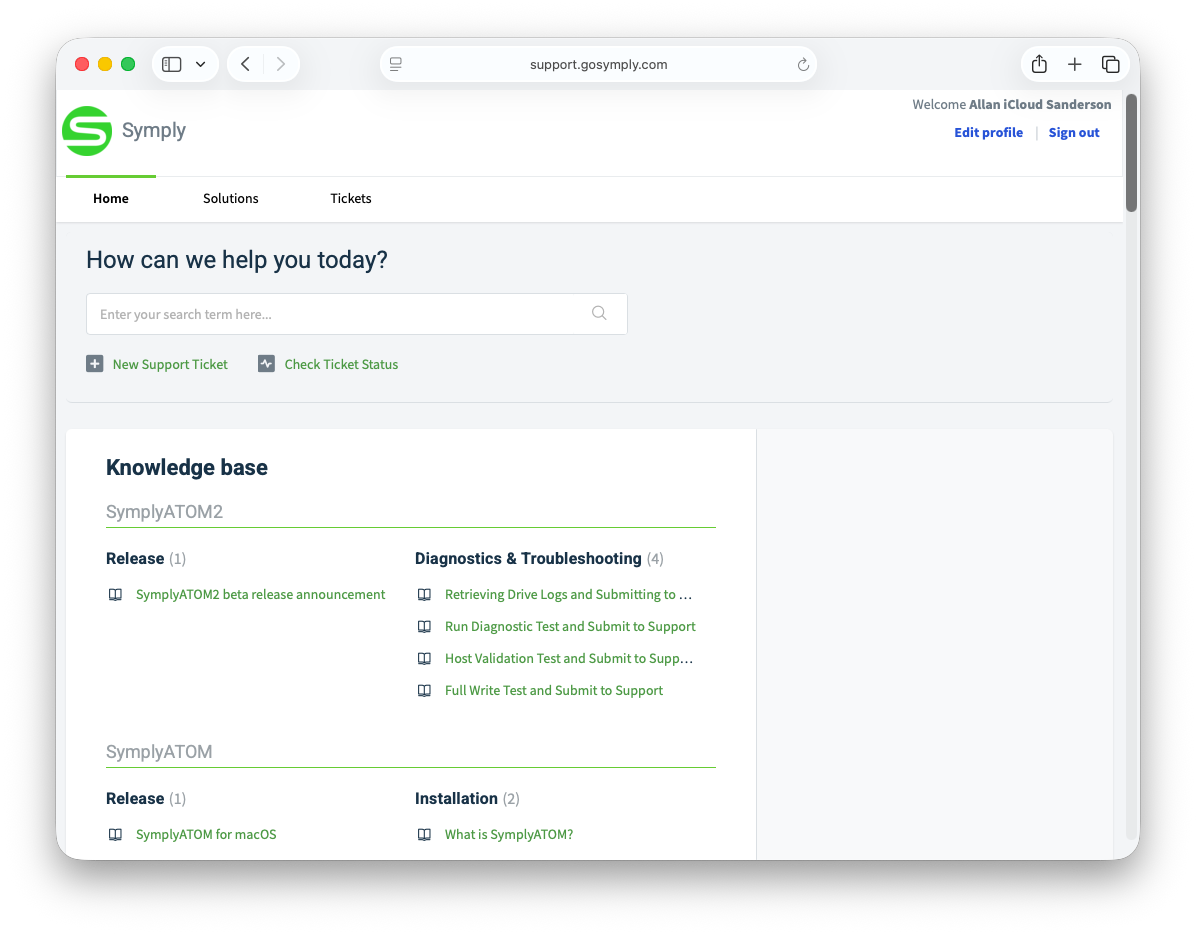Click the yellow minimize window button

coord(105,64)
